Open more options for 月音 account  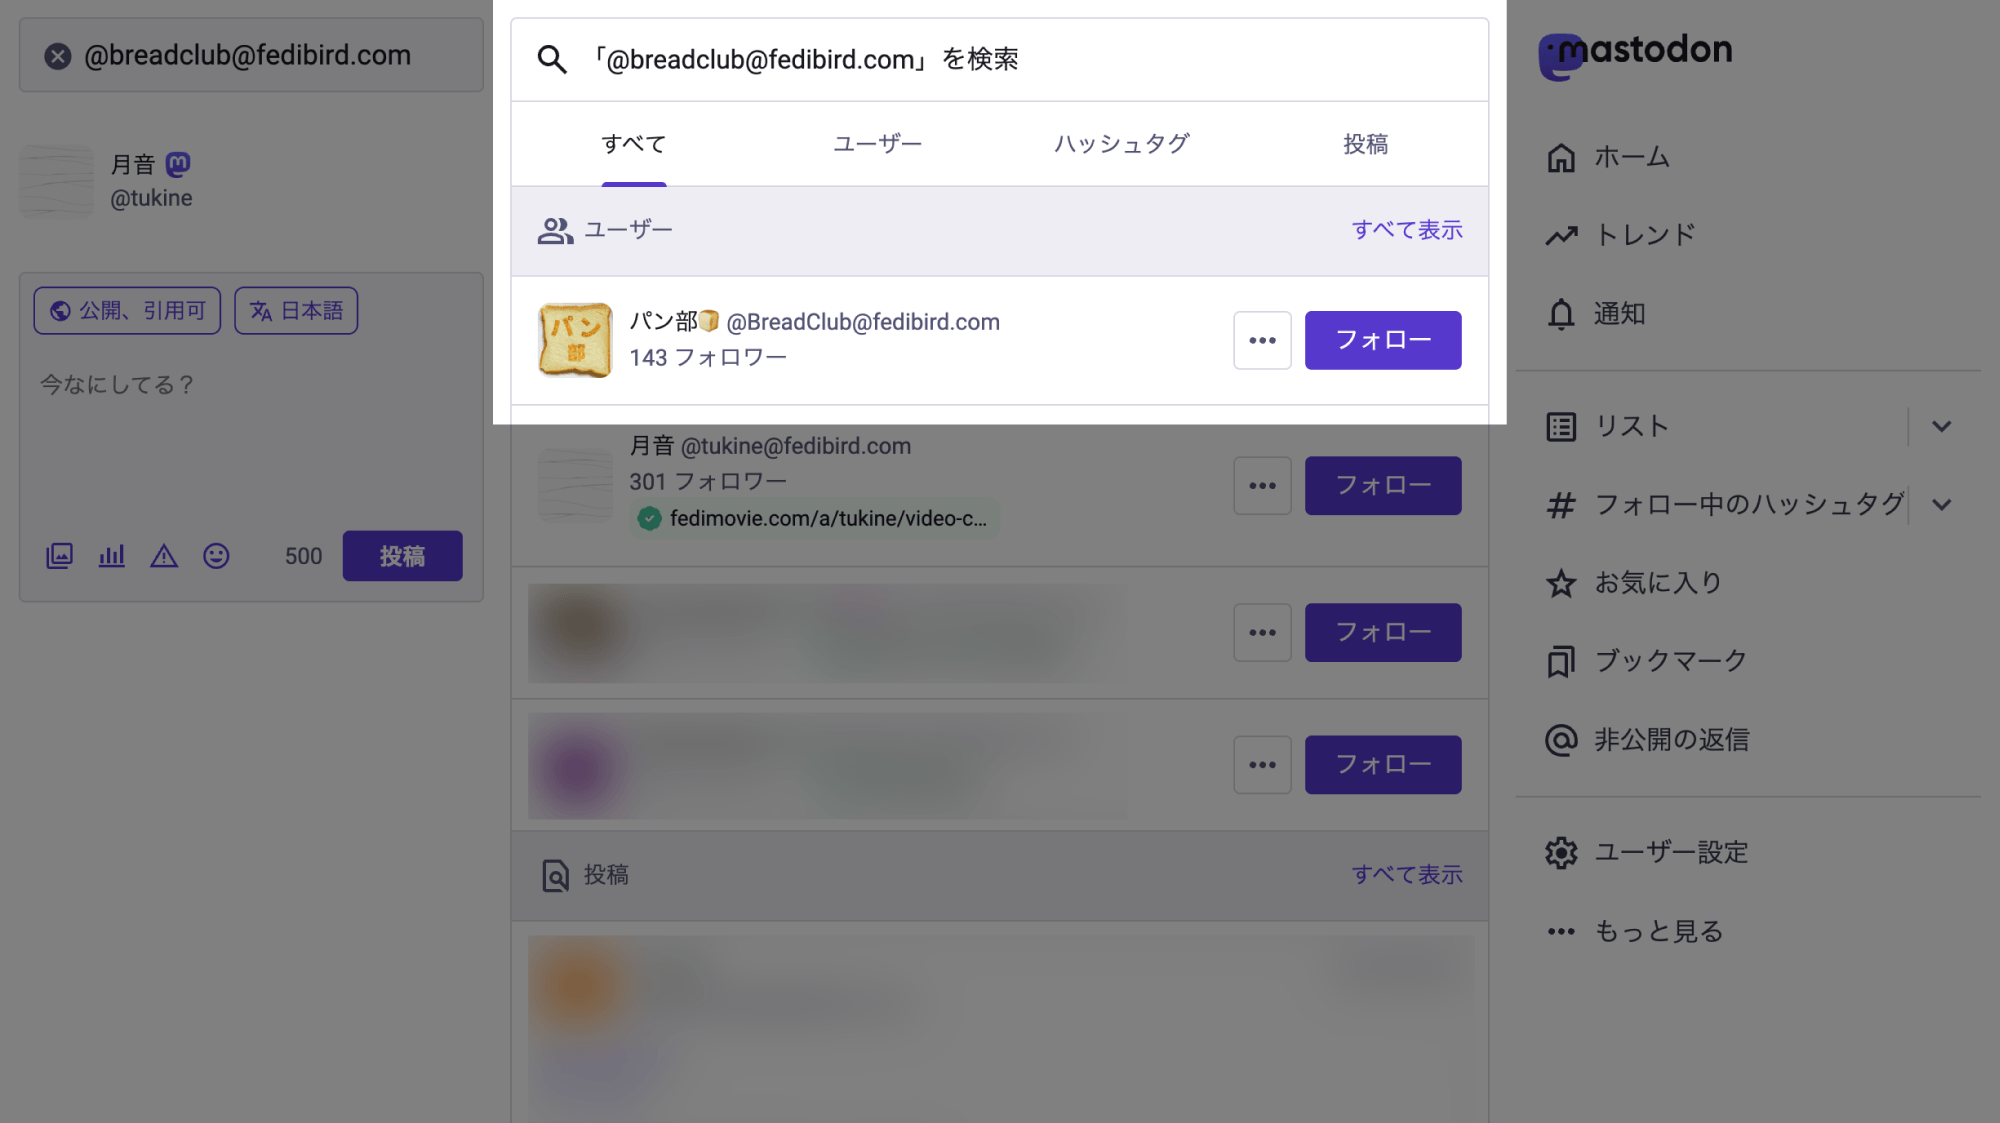coord(1262,486)
